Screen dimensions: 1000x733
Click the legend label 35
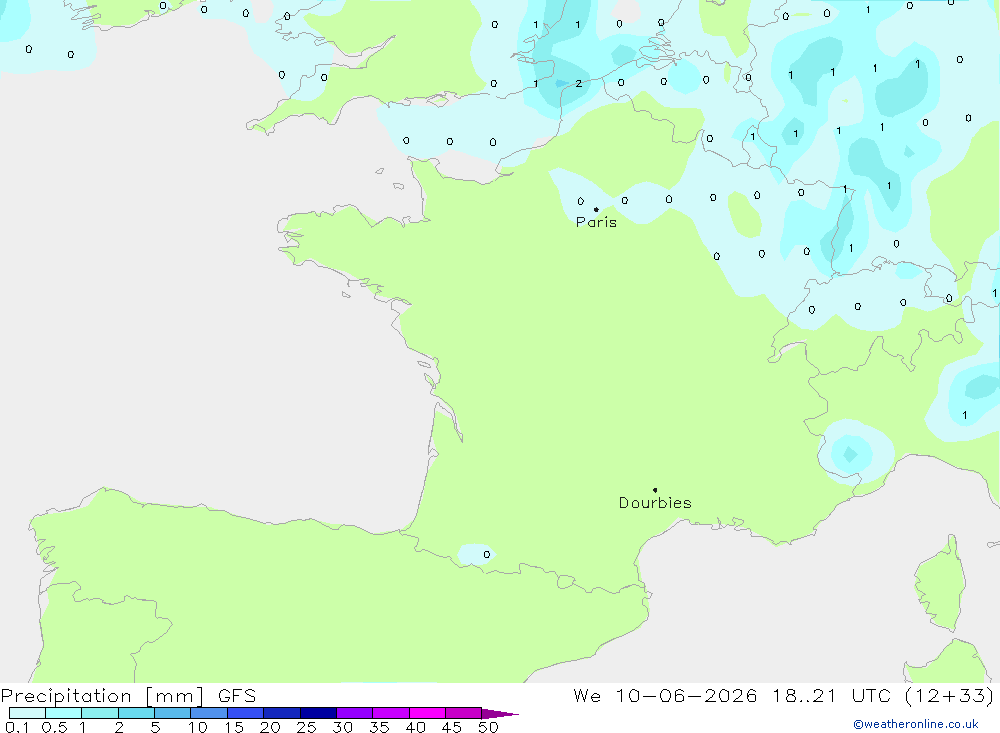[x=379, y=727]
